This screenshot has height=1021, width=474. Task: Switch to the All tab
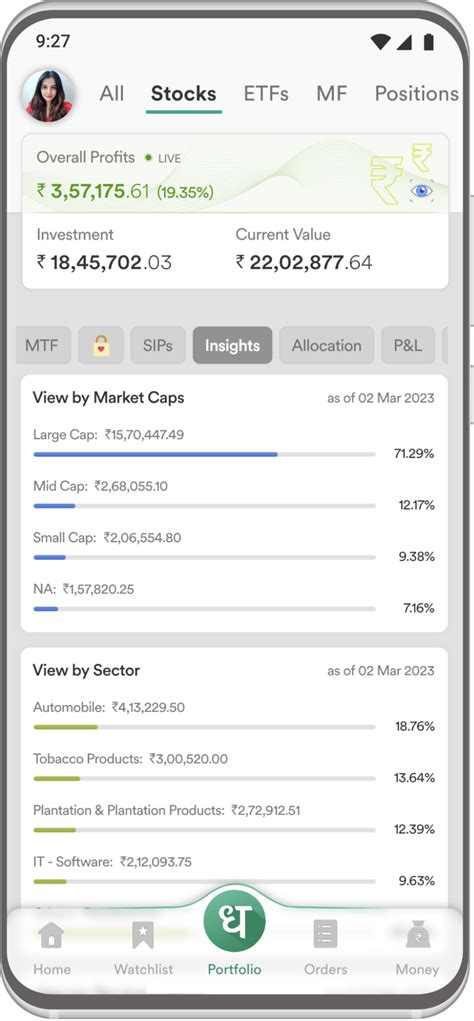(112, 93)
